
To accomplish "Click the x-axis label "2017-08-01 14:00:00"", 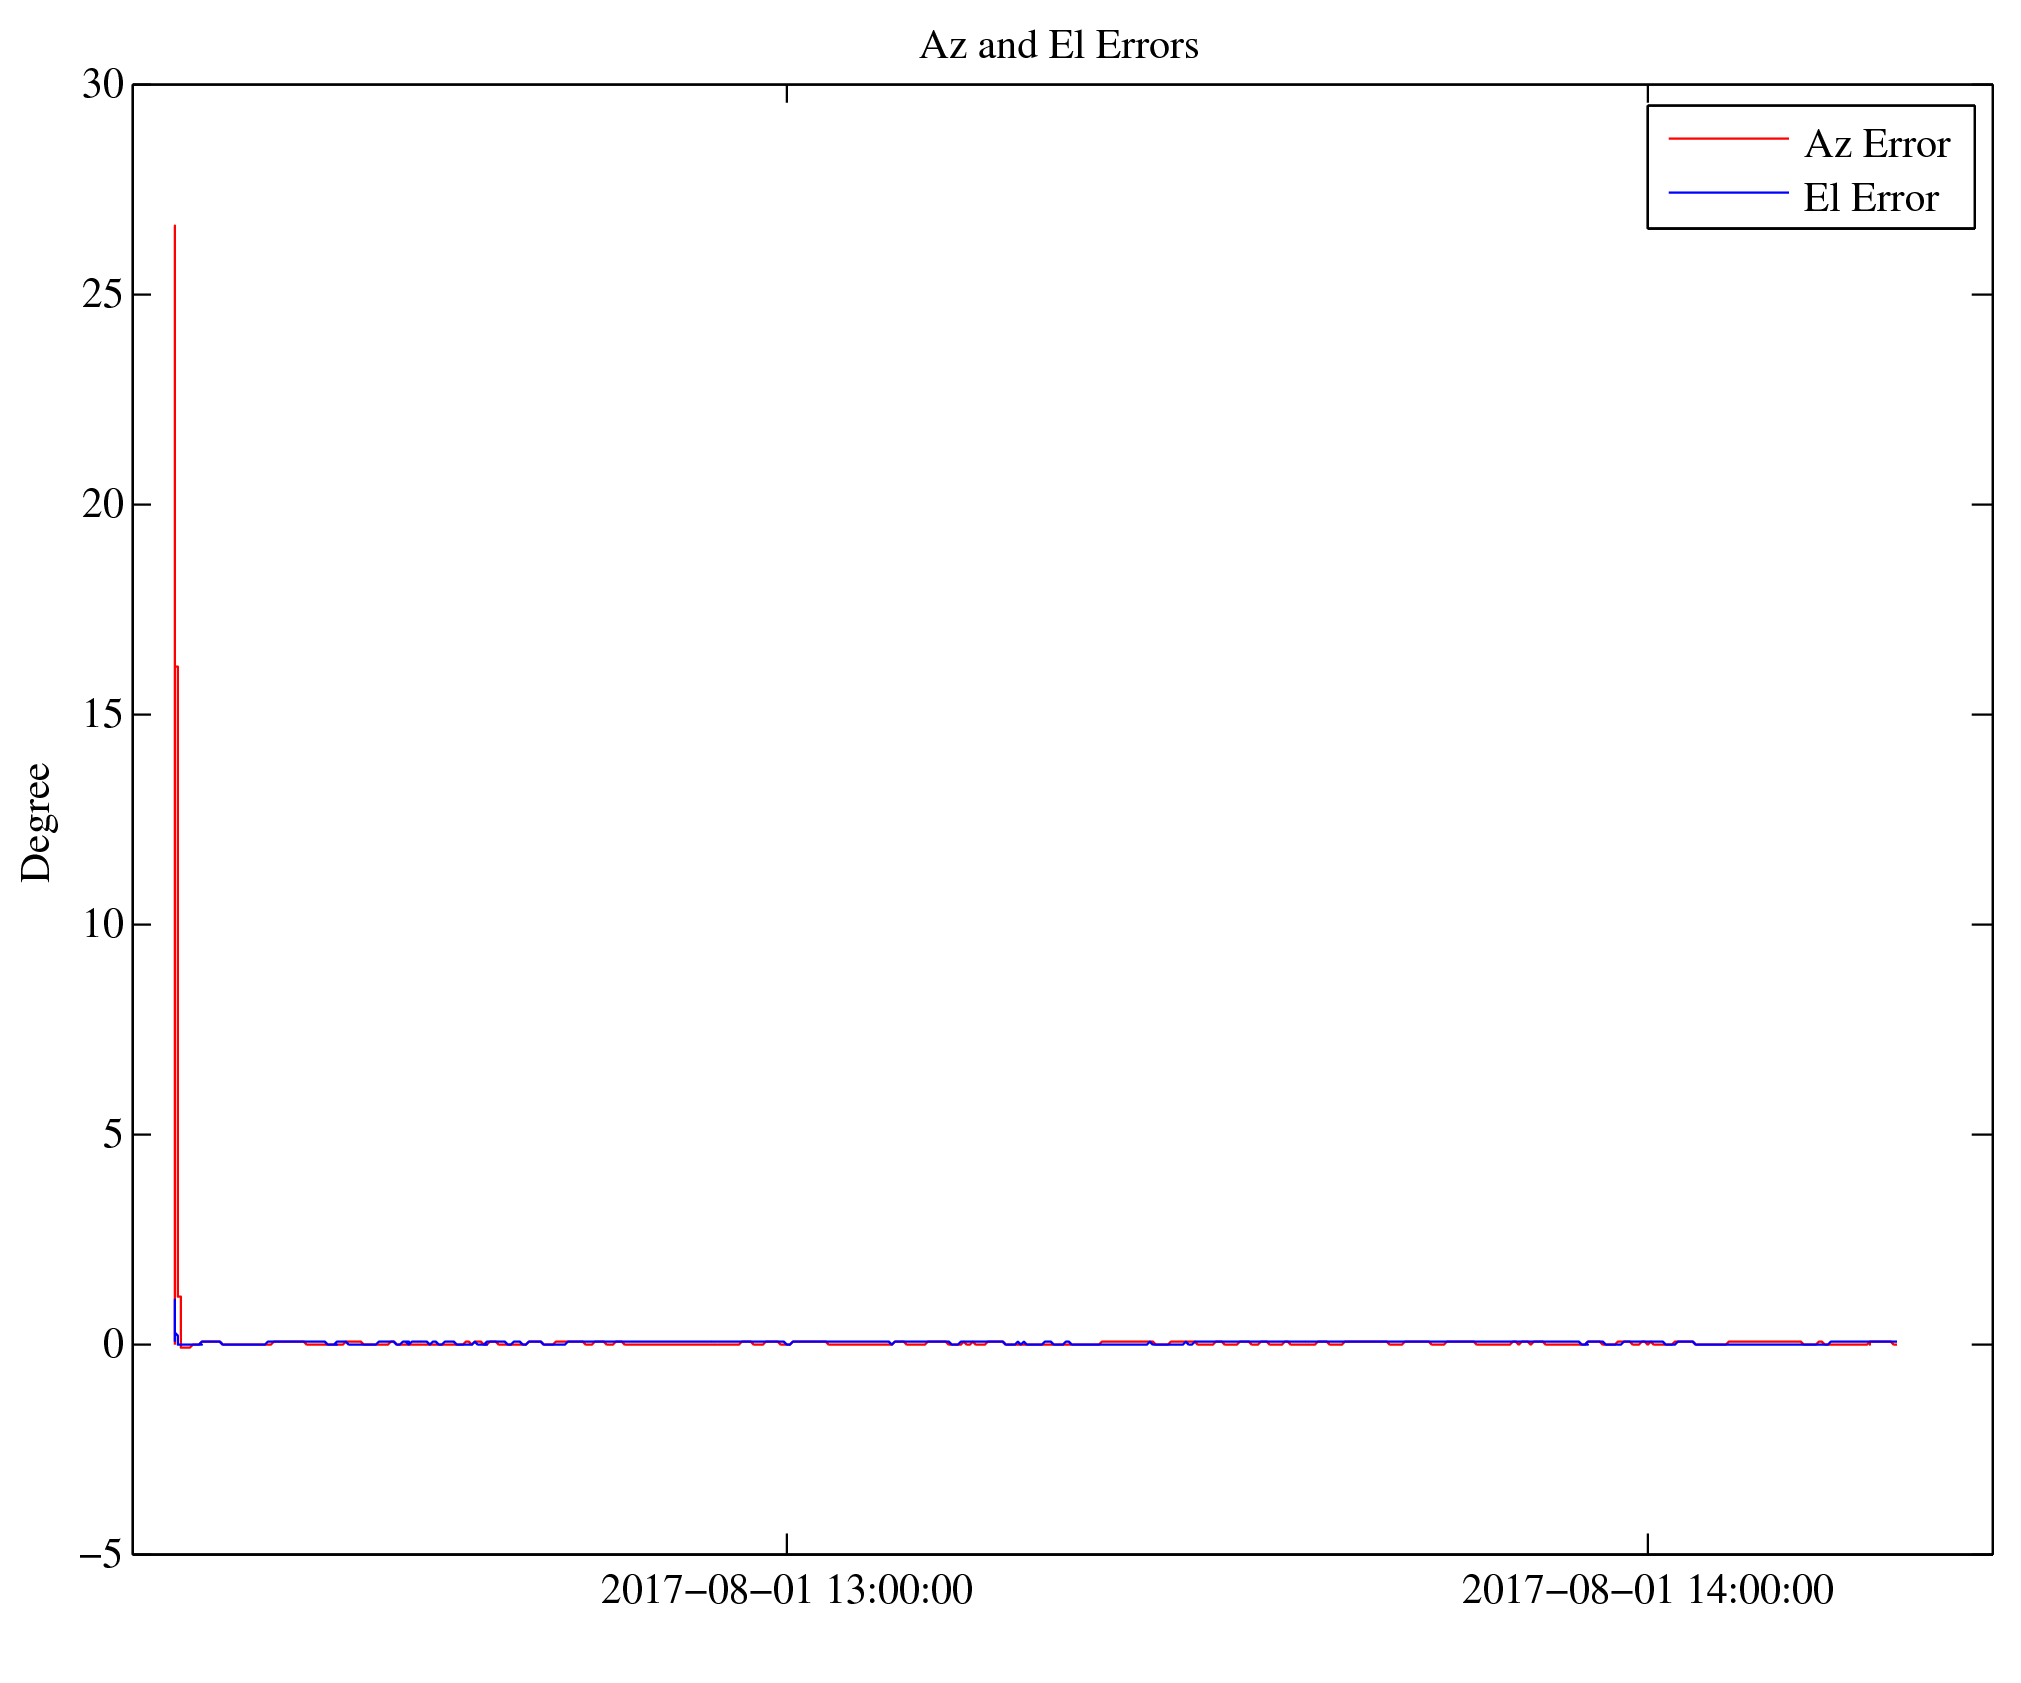I will click(1648, 1591).
